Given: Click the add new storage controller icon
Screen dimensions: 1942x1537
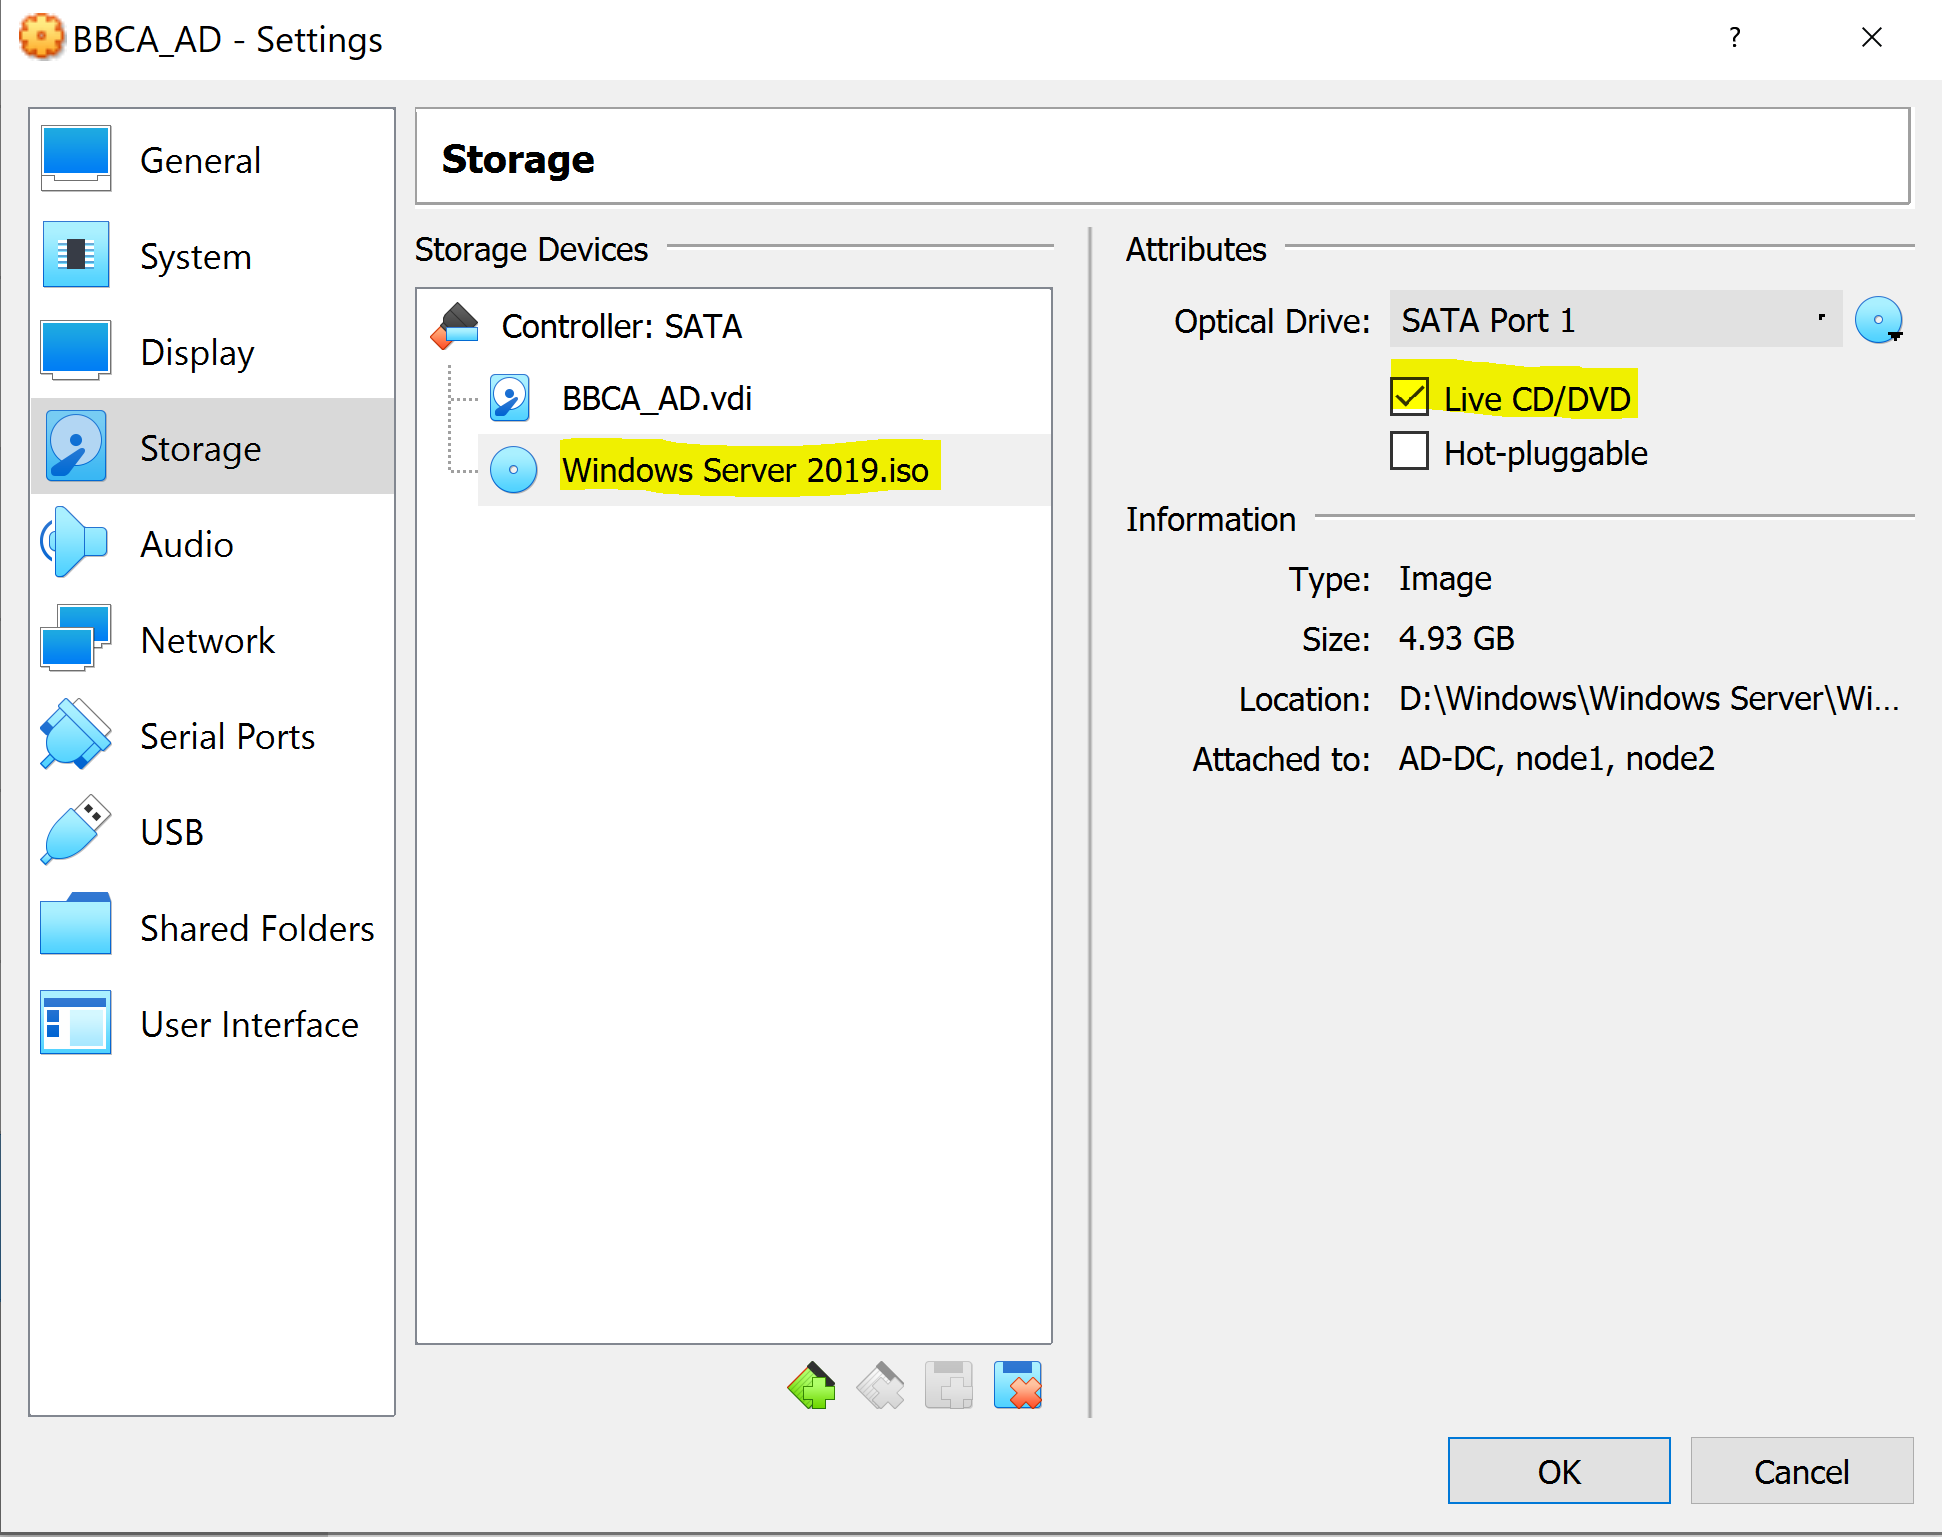Looking at the screenshot, I should (x=811, y=1385).
